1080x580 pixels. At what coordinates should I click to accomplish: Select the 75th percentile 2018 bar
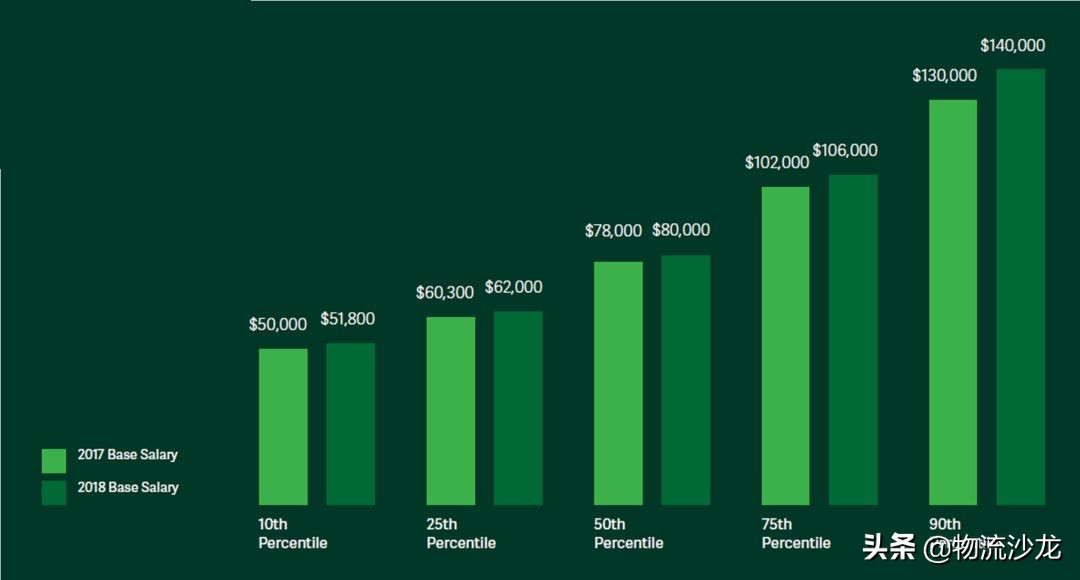click(x=853, y=340)
